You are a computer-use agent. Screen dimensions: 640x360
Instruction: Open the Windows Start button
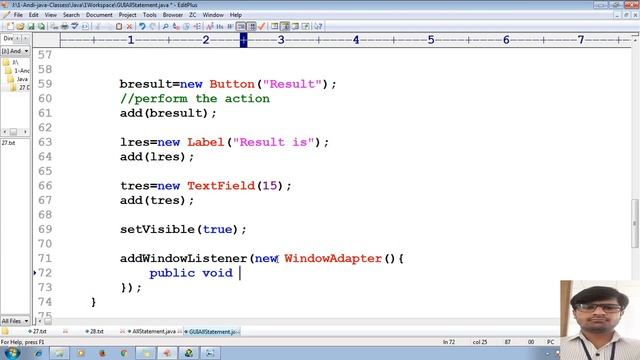pos(12,353)
